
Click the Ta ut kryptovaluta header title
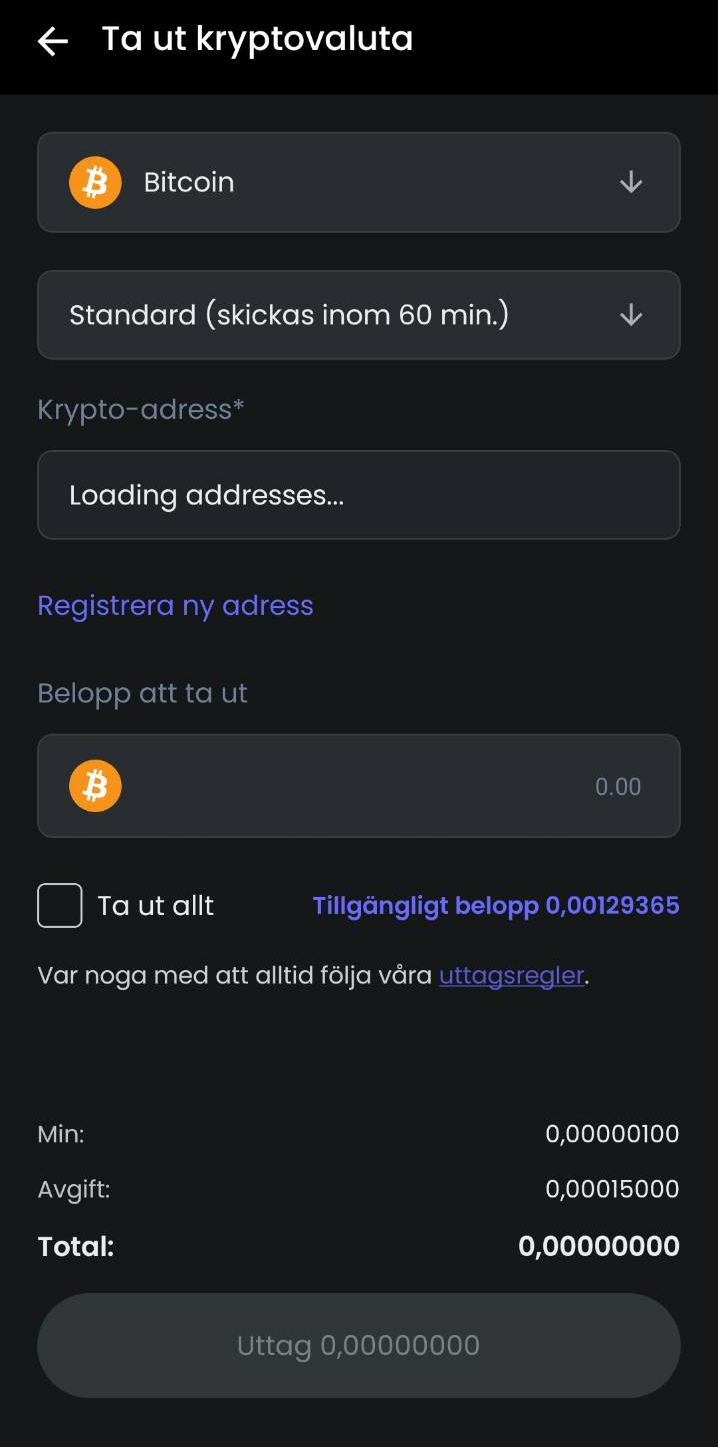tap(258, 39)
